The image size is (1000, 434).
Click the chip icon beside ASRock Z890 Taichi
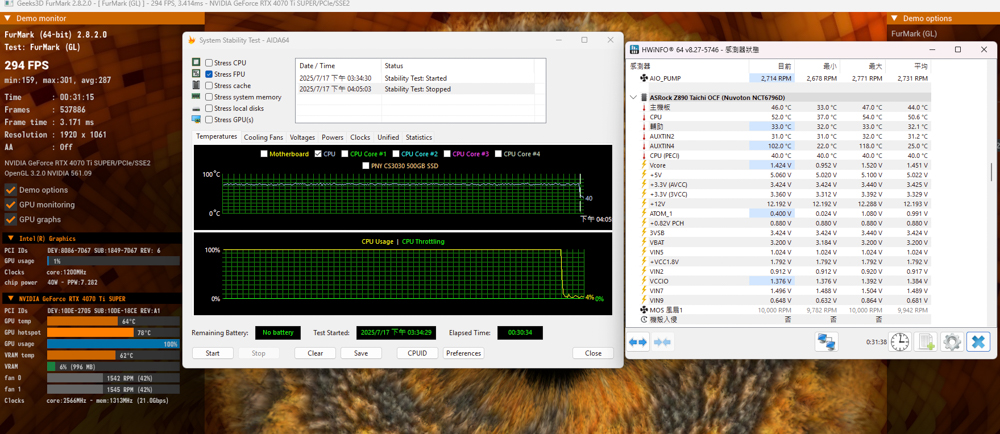pyautogui.click(x=643, y=98)
